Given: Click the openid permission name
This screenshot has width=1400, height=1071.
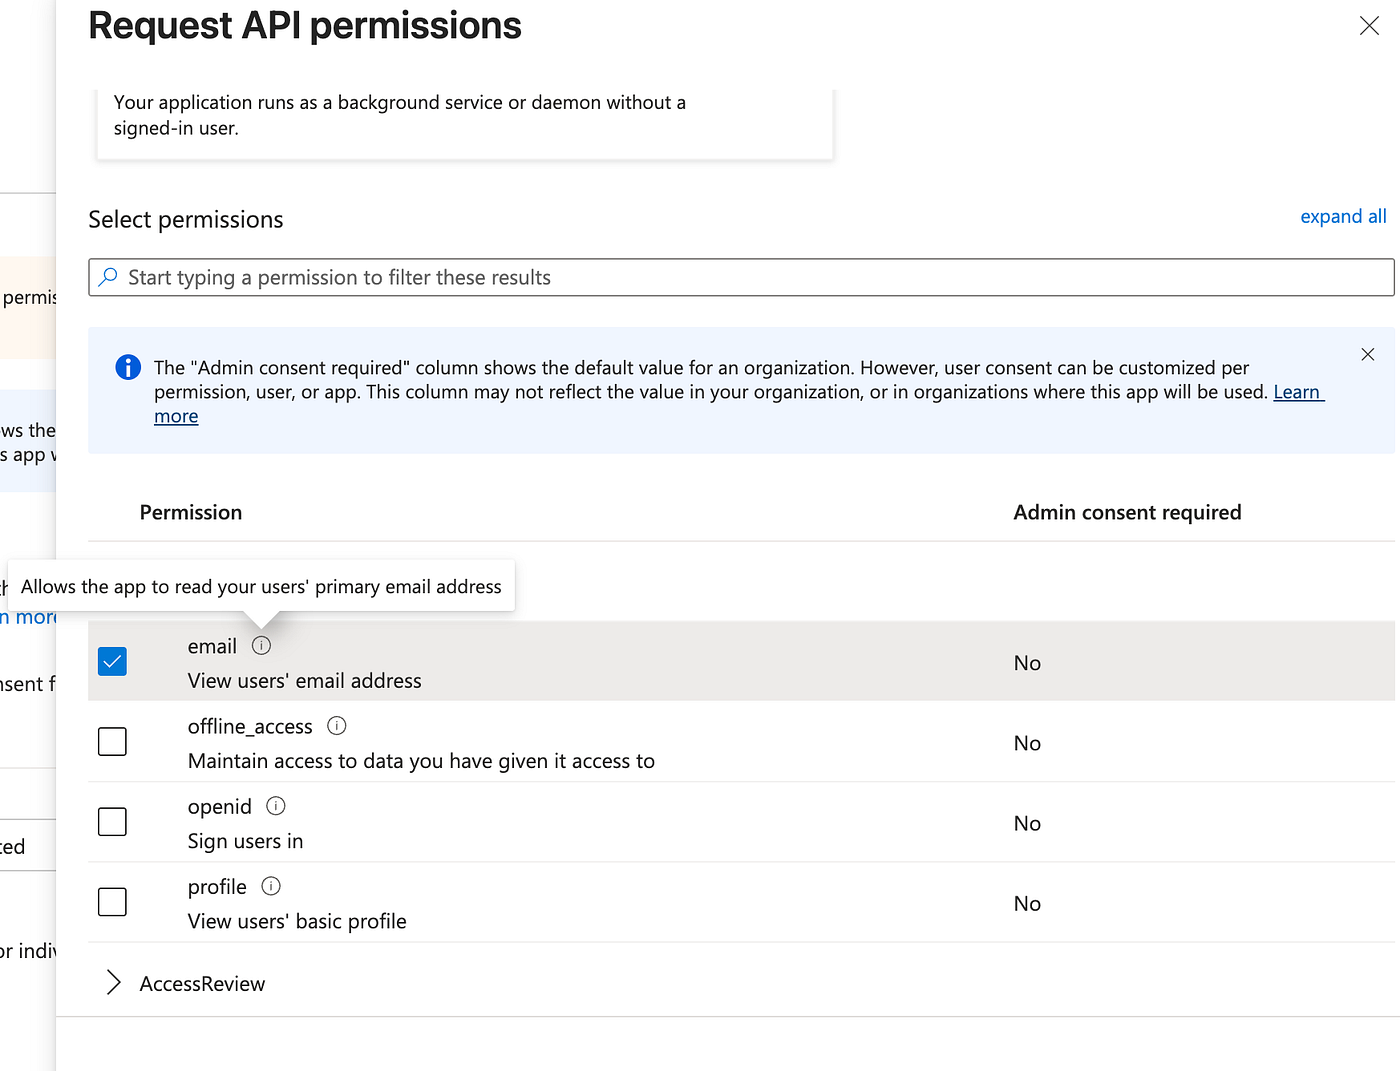Looking at the screenshot, I should (x=220, y=807).
